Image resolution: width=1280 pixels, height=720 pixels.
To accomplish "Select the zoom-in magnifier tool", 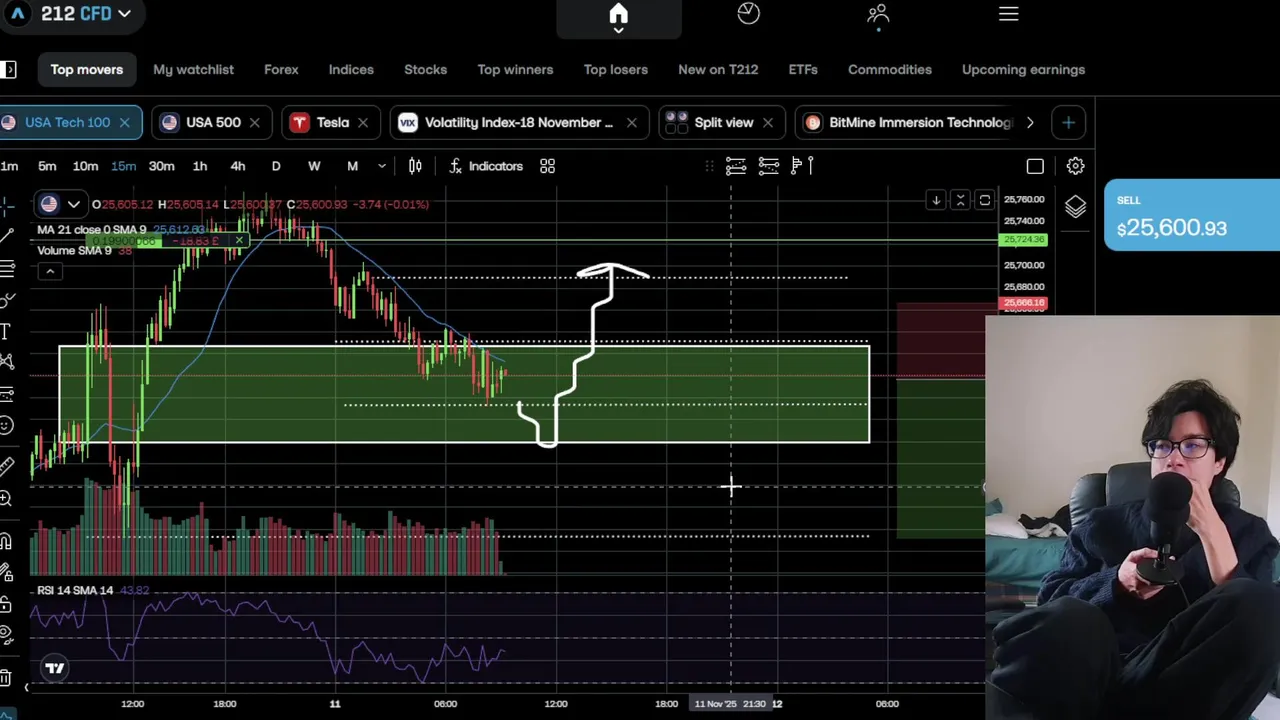I will click(x=6, y=499).
